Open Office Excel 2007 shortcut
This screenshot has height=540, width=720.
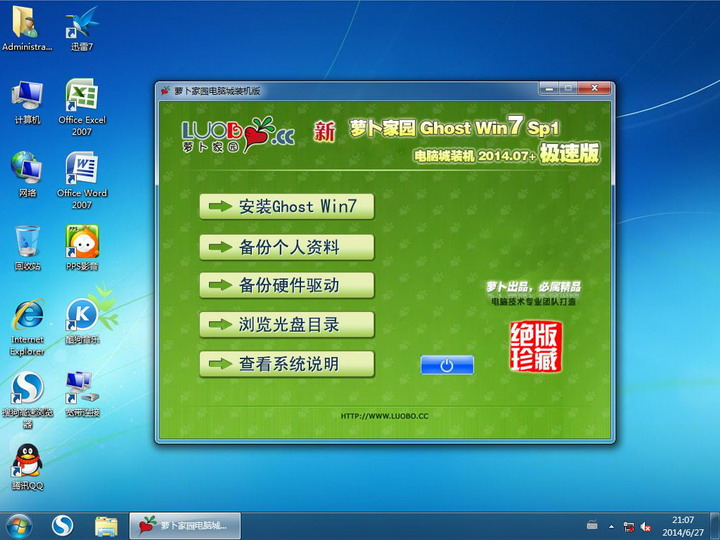coord(82,107)
